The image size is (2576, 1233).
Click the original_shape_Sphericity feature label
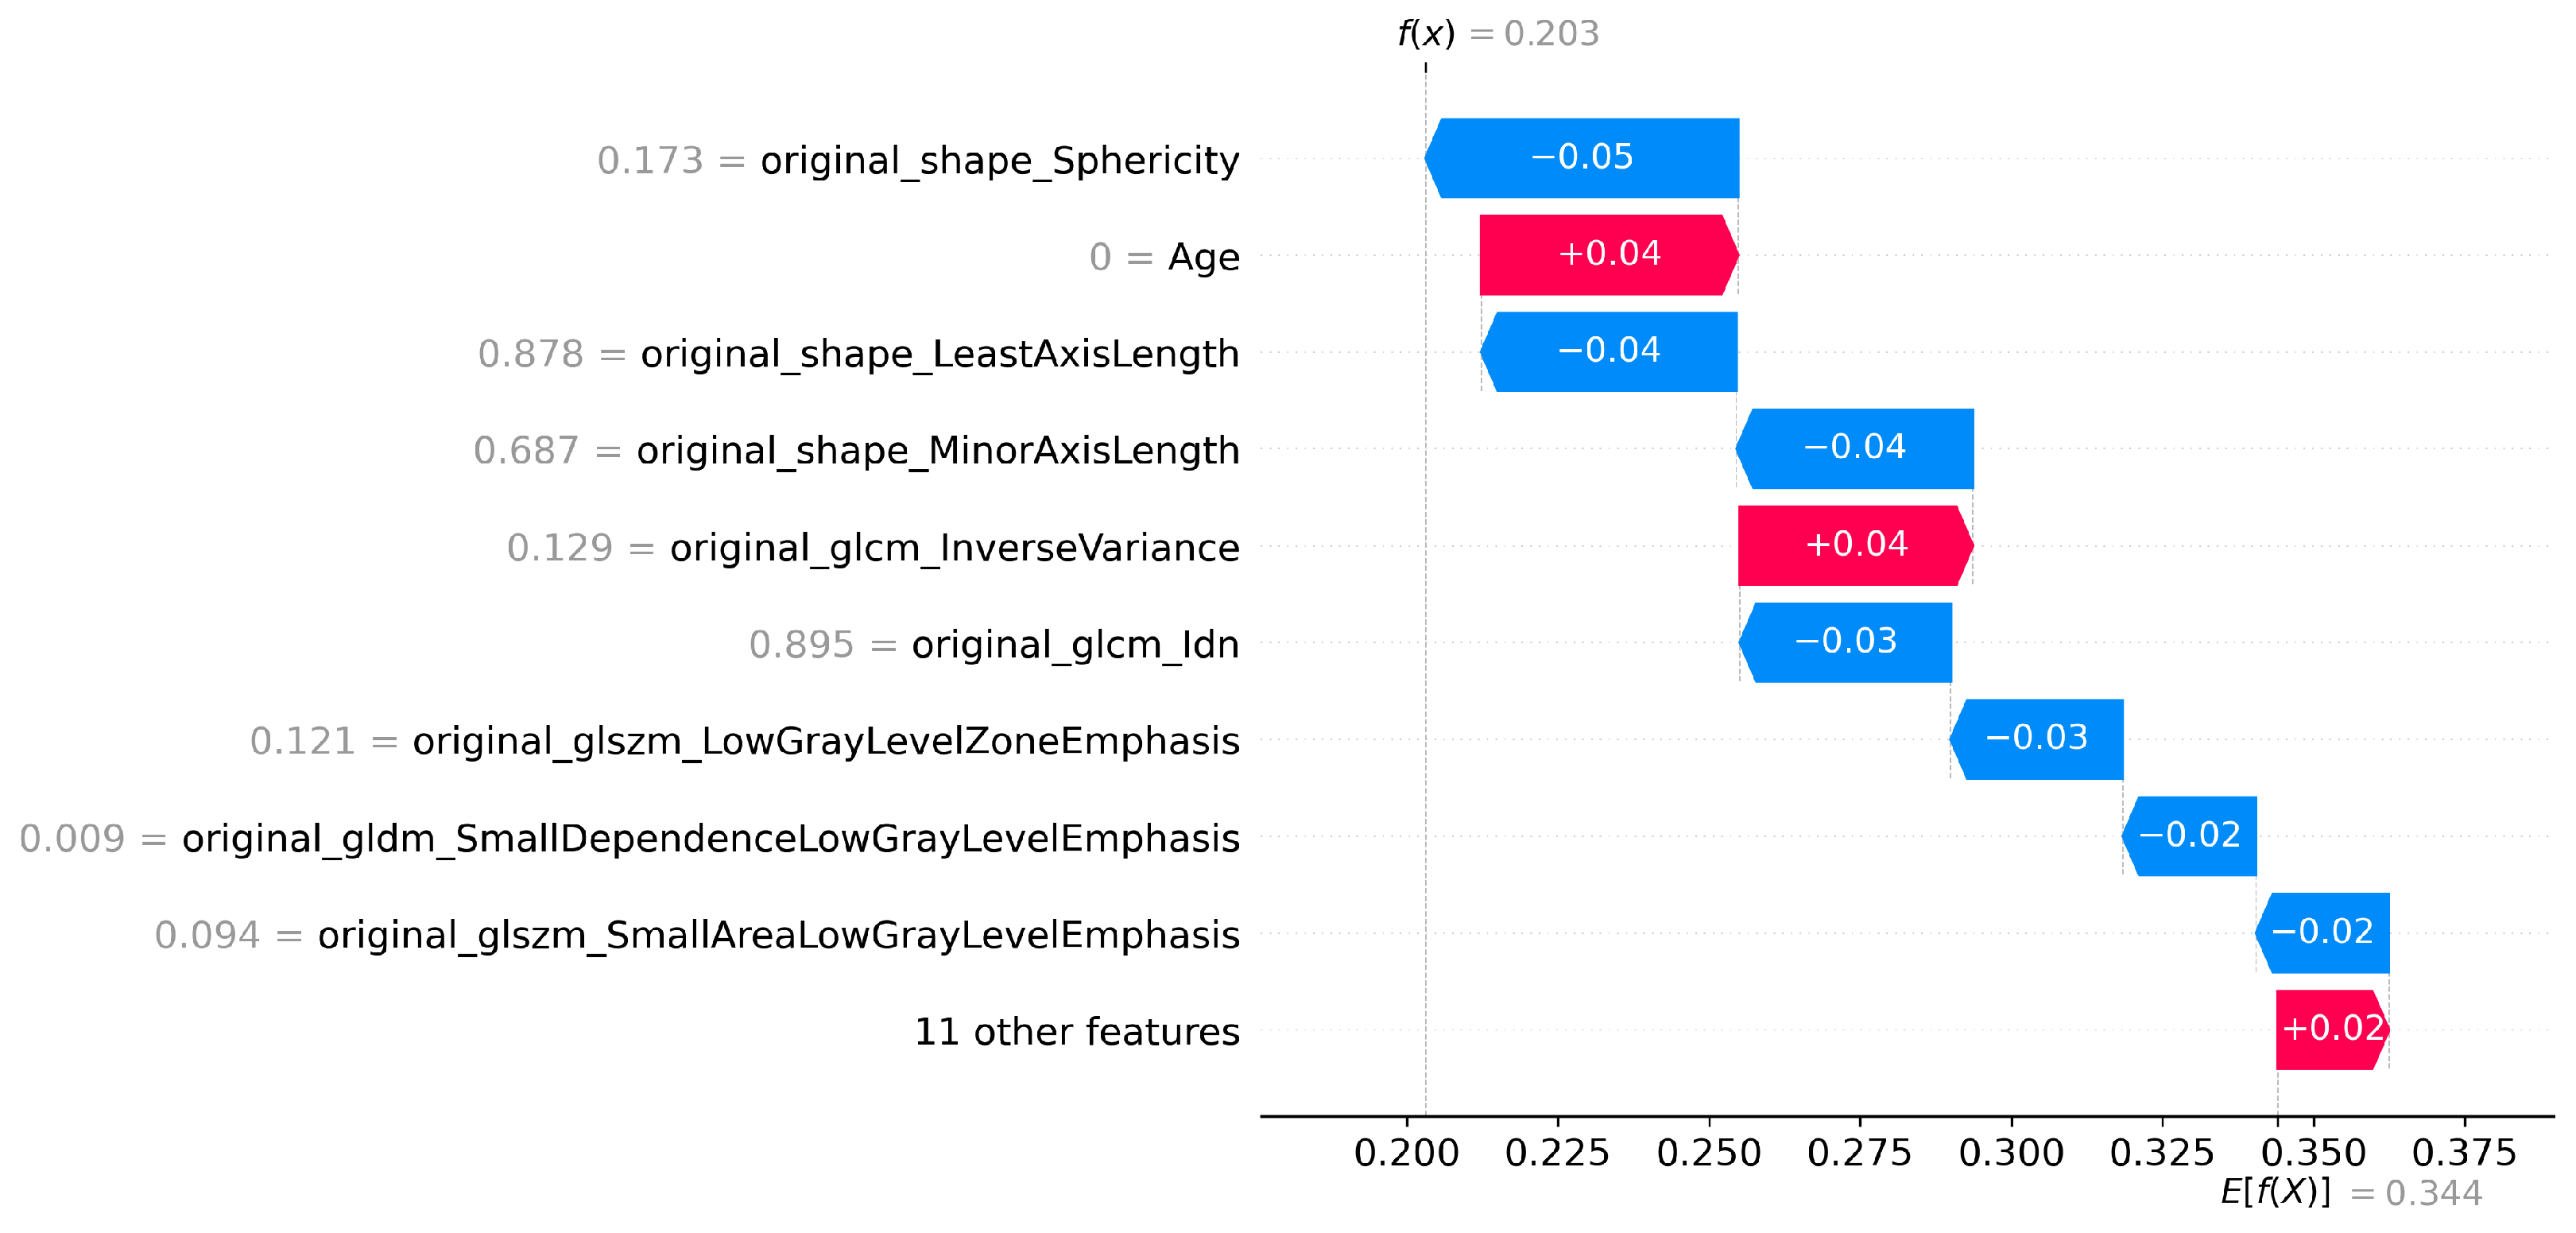[999, 160]
